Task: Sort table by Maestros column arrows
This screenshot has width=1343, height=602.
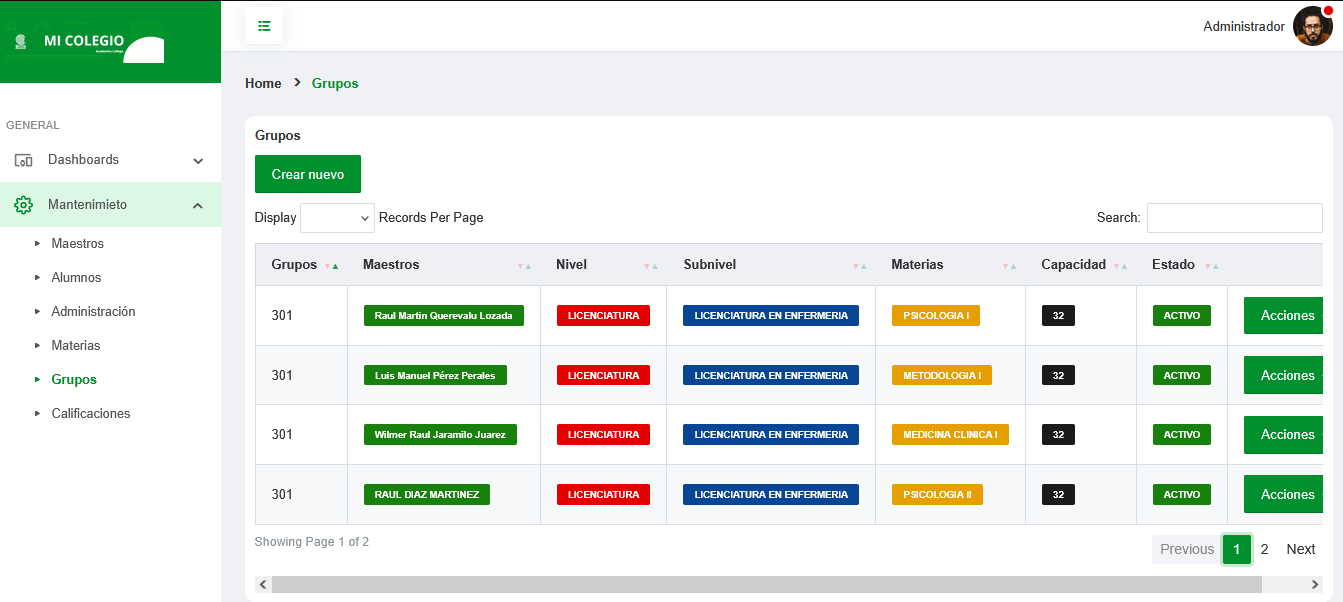Action: (x=524, y=266)
